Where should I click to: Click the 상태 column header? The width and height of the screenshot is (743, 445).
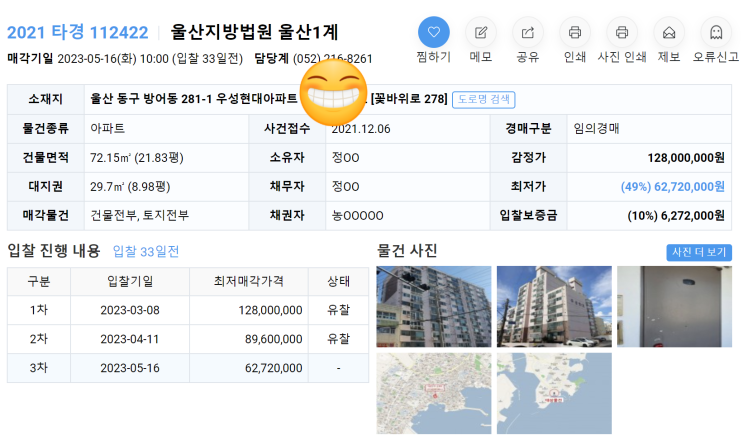point(338,282)
